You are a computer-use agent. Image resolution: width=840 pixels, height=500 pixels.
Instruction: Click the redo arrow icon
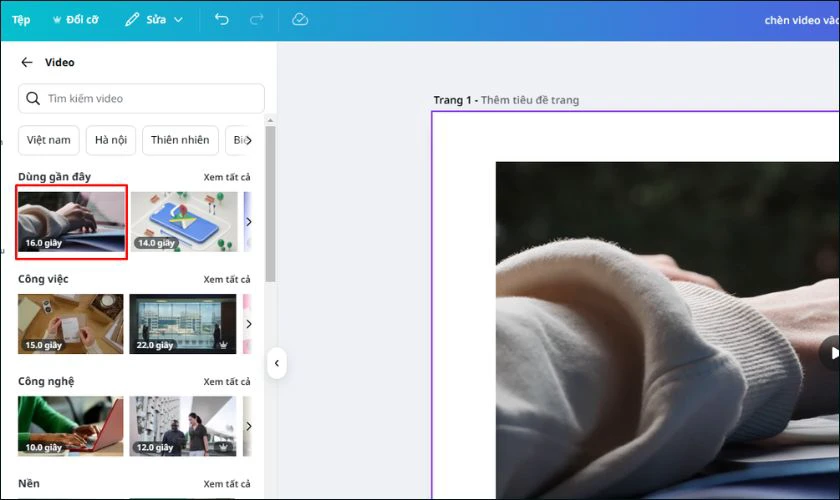(257, 19)
